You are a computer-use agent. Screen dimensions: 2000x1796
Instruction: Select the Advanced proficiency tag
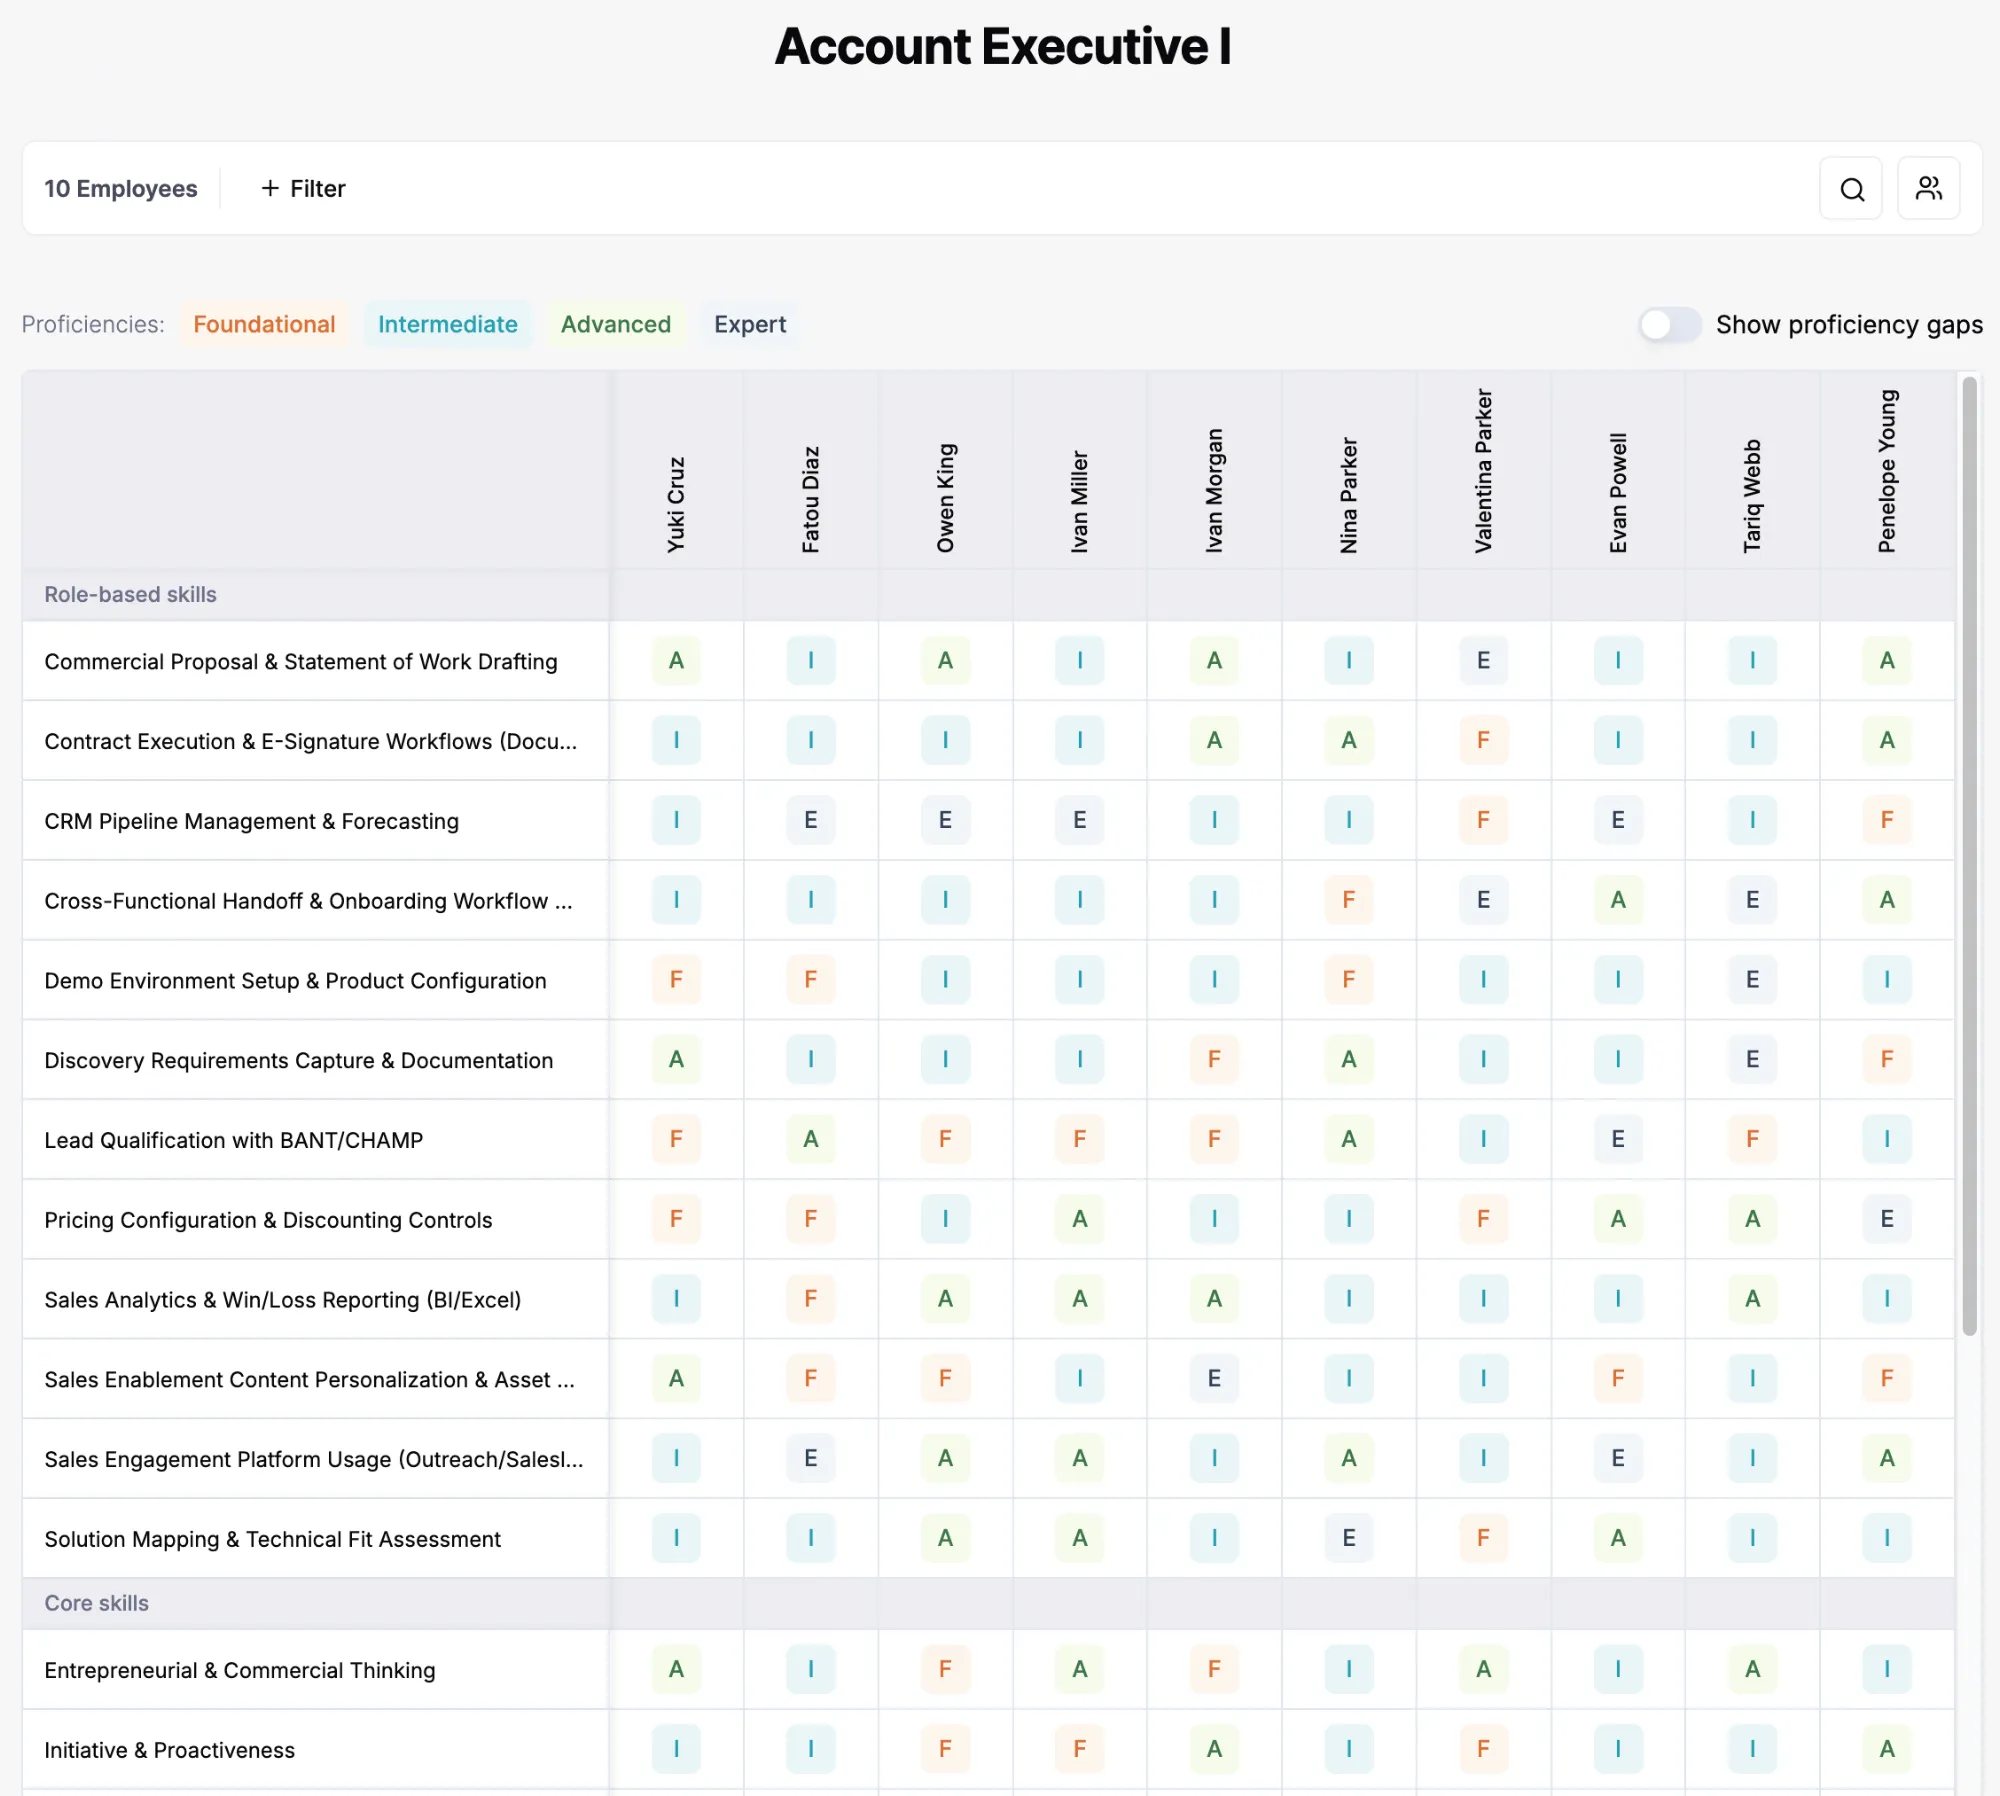pyautogui.click(x=615, y=325)
